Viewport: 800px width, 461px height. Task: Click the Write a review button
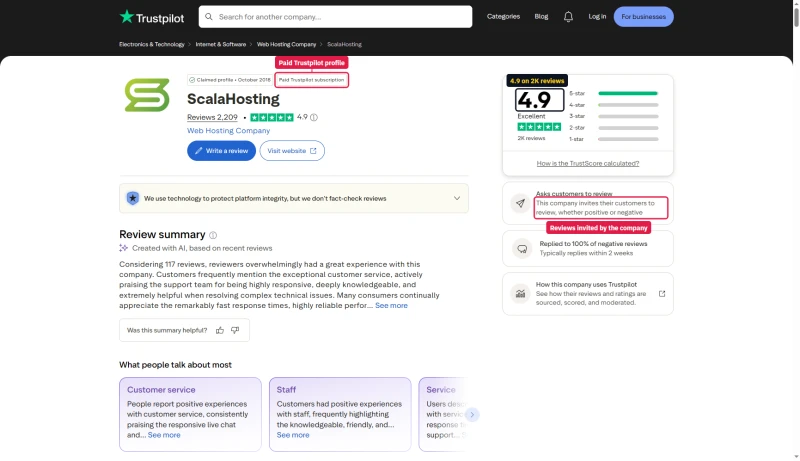pos(221,151)
